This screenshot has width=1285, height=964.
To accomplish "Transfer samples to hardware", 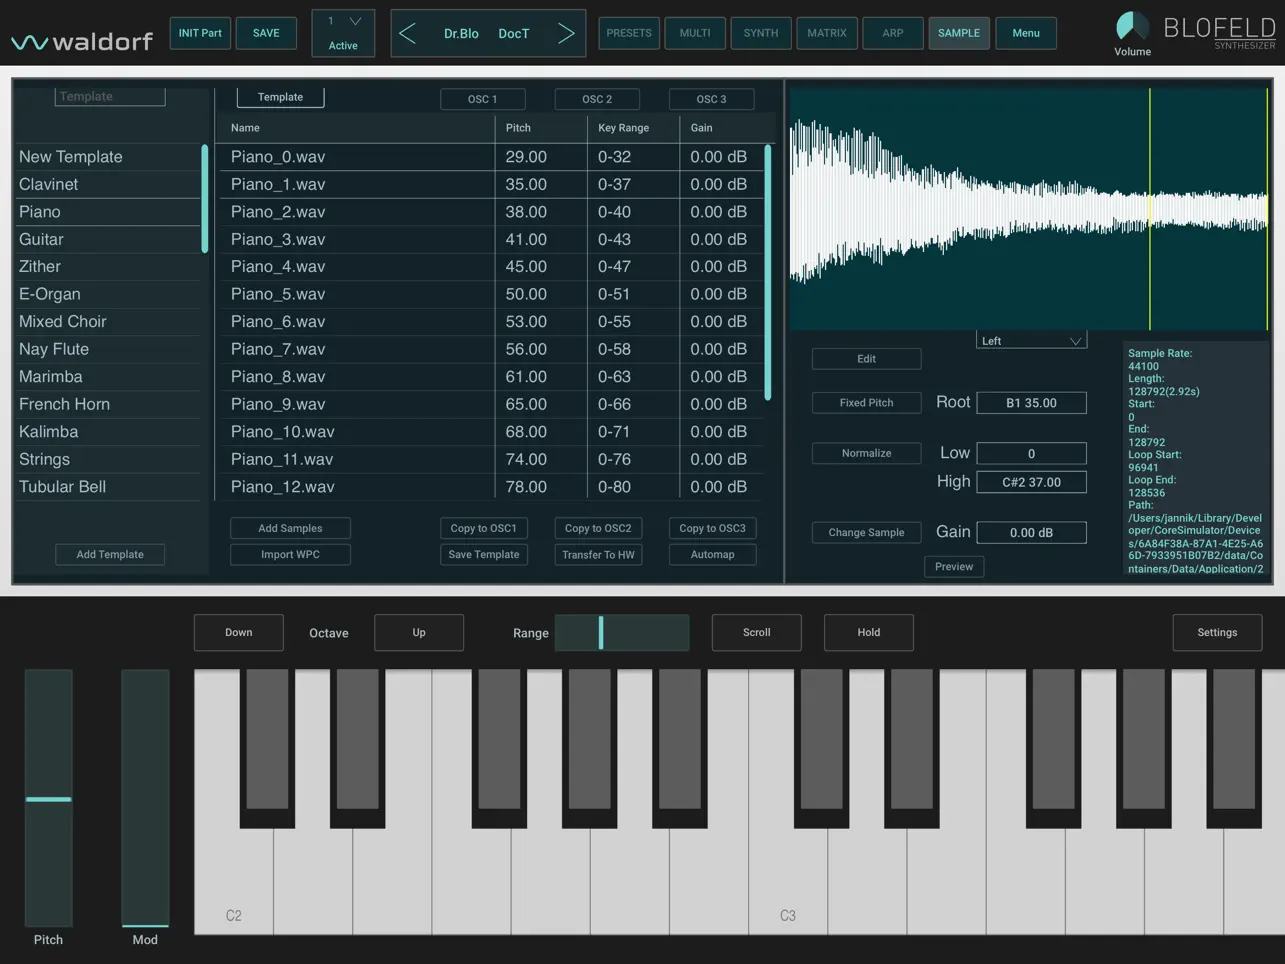I will coord(597,554).
